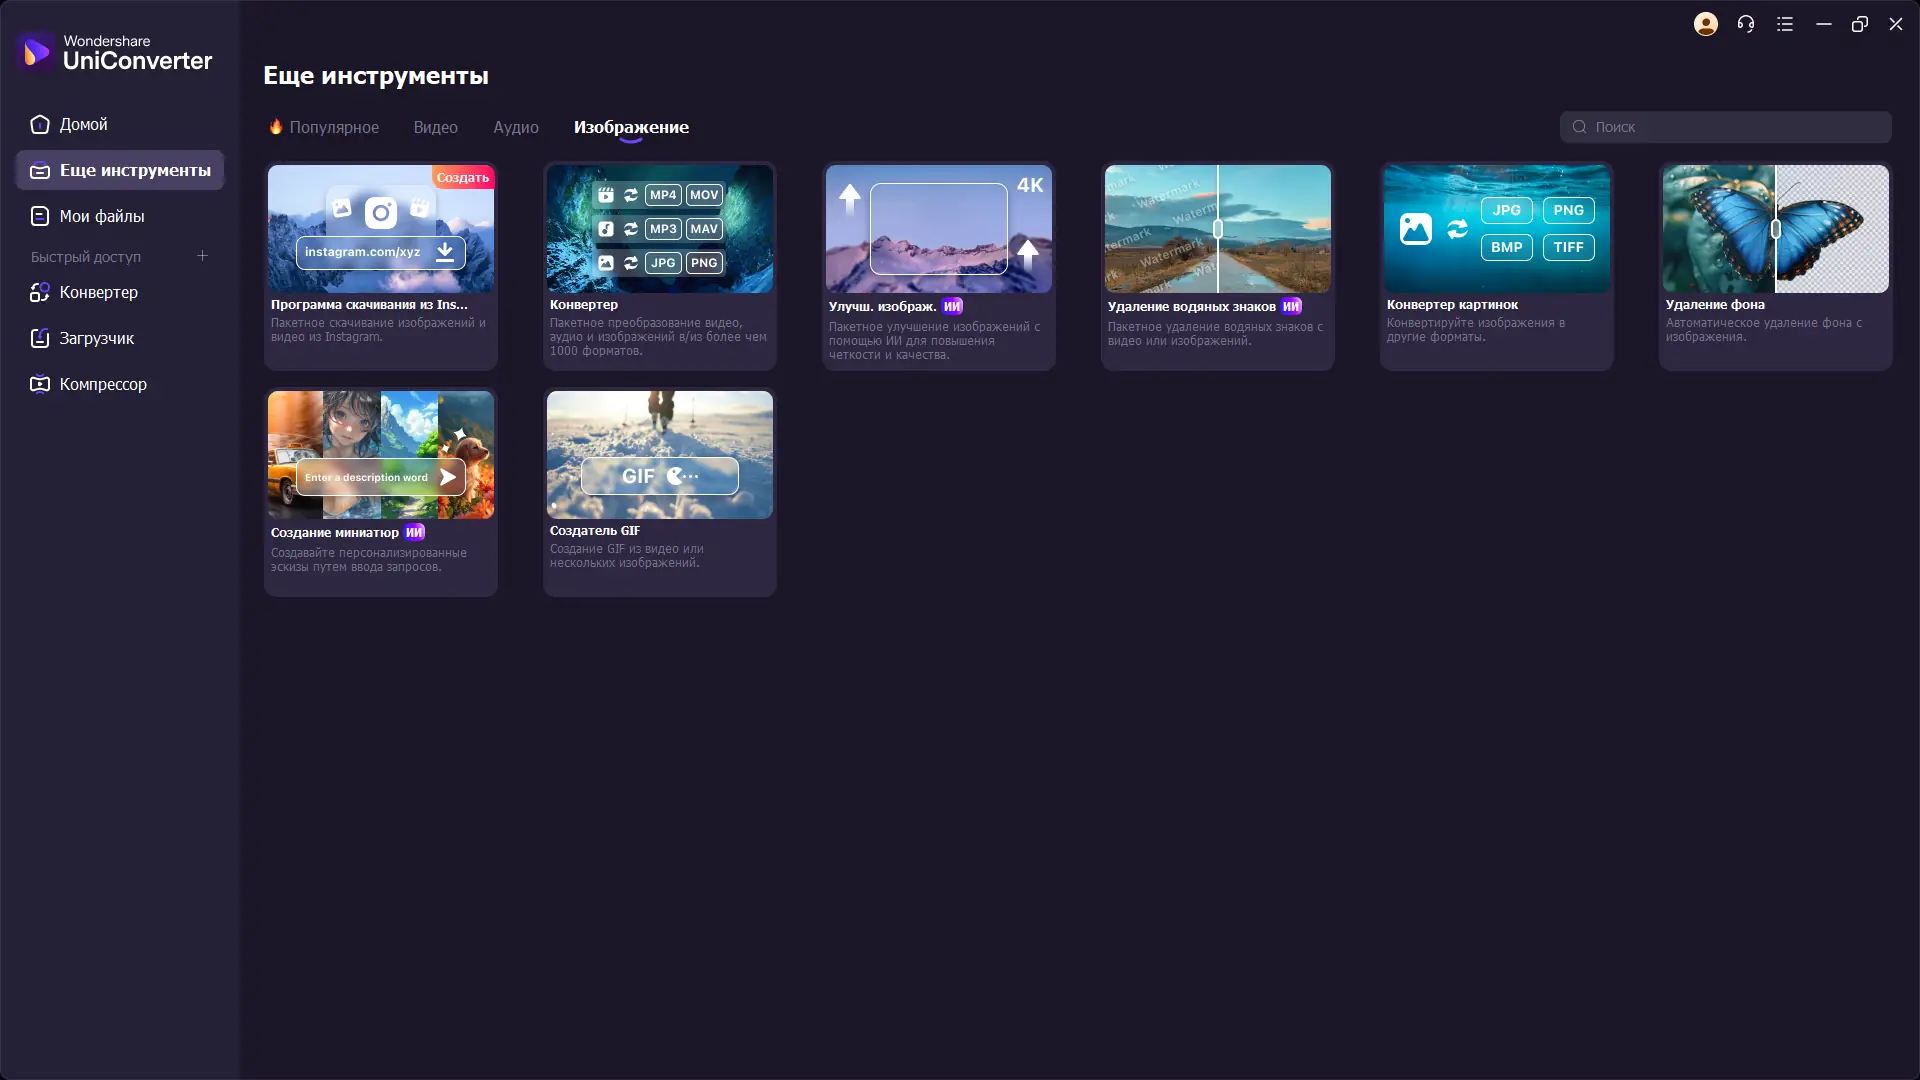The image size is (1920, 1080).
Task: Switch to the Видео tab
Action: point(435,127)
